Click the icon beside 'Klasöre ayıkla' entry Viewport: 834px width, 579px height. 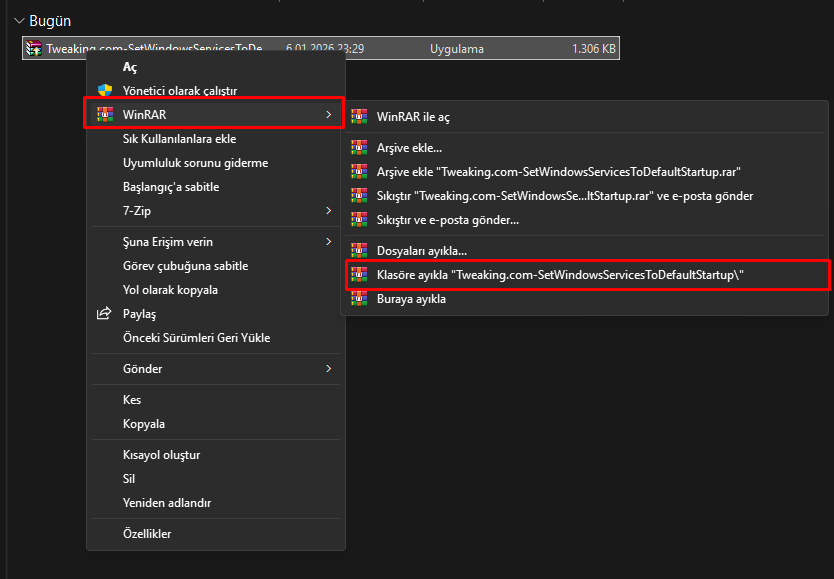(359, 275)
